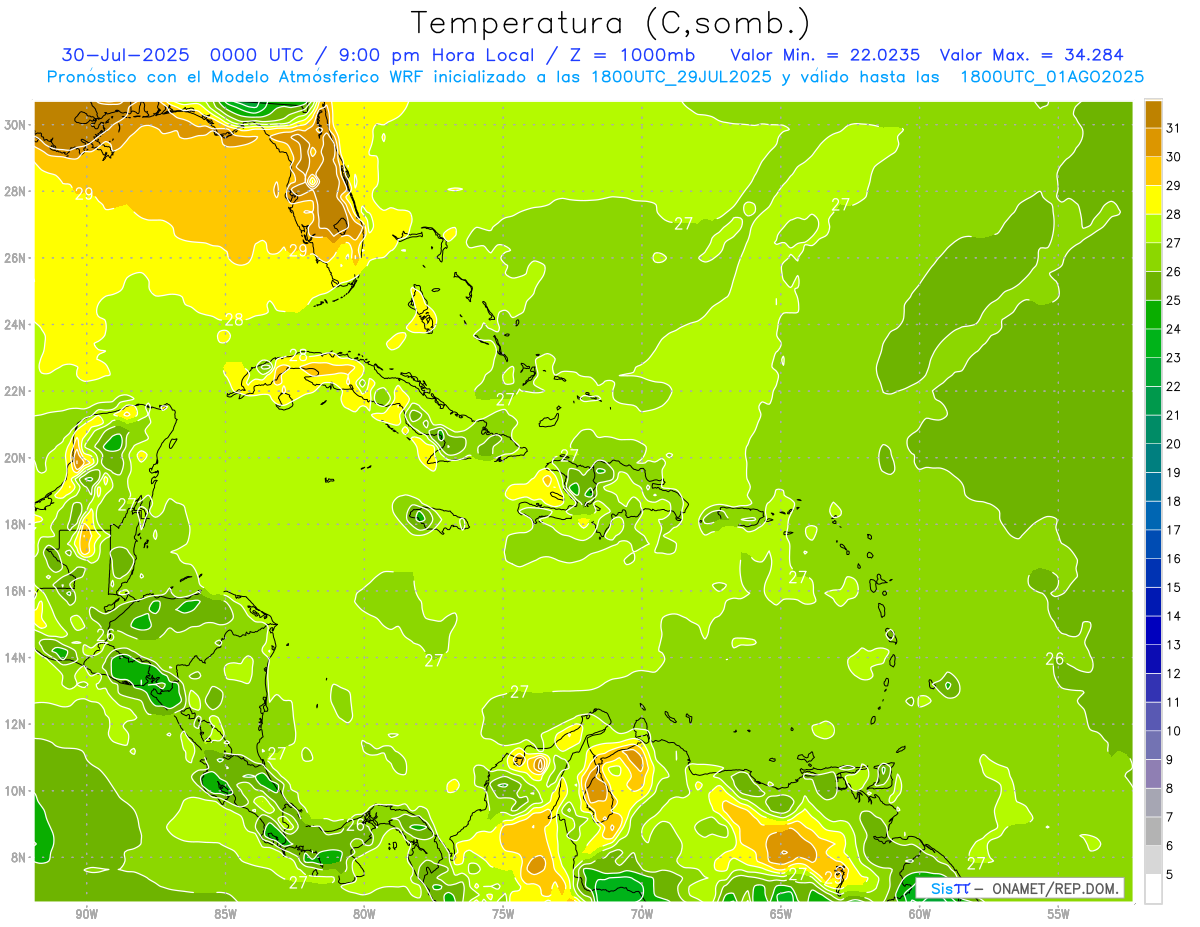Click the colorbar value 25
This screenshot has height=927, width=1200.
1173,300
